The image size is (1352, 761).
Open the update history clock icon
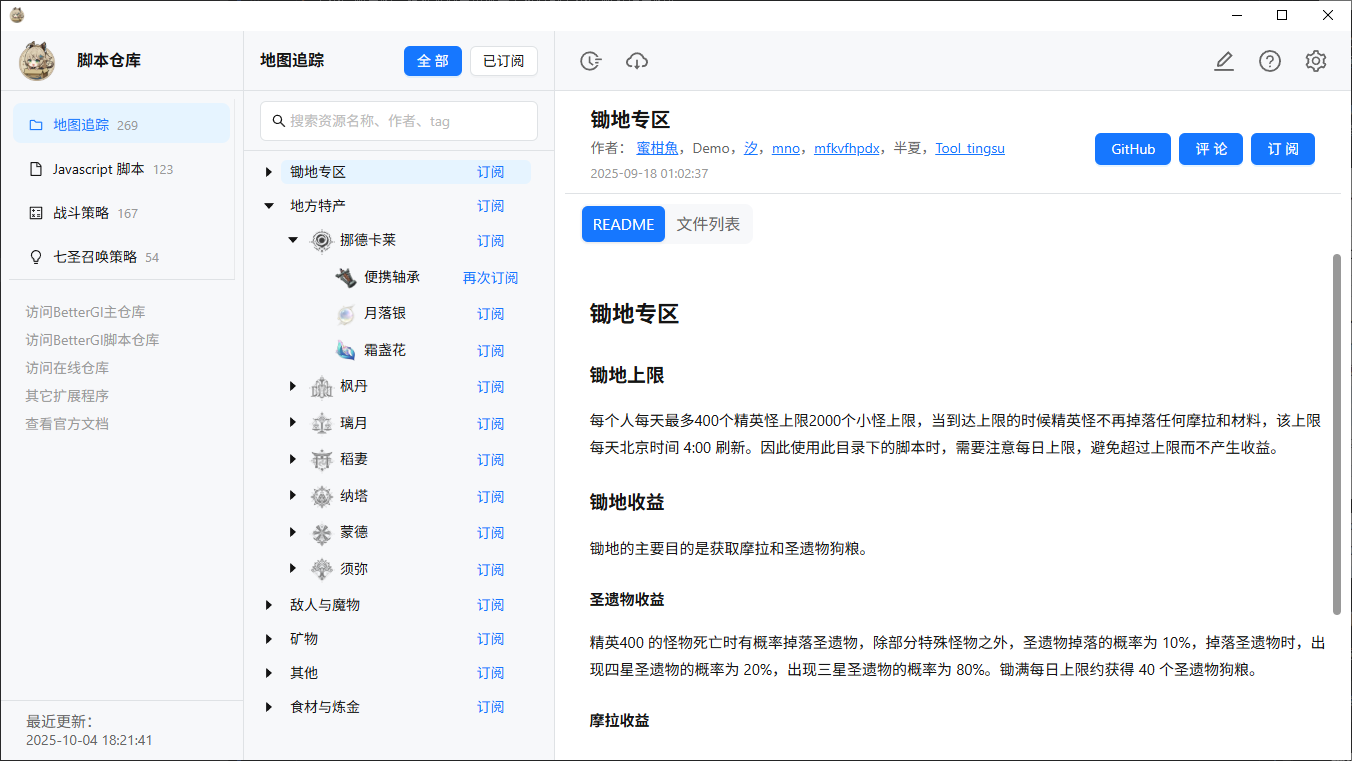pyautogui.click(x=590, y=60)
